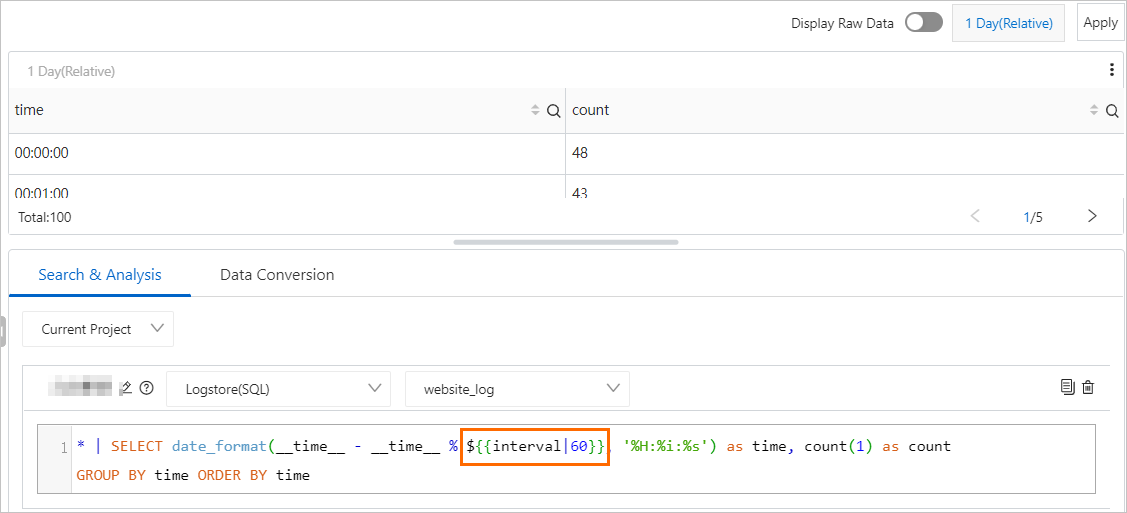Sort the table by count column
Screen dimensions: 1127x513
pyautogui.click(x=1094, y=111)
